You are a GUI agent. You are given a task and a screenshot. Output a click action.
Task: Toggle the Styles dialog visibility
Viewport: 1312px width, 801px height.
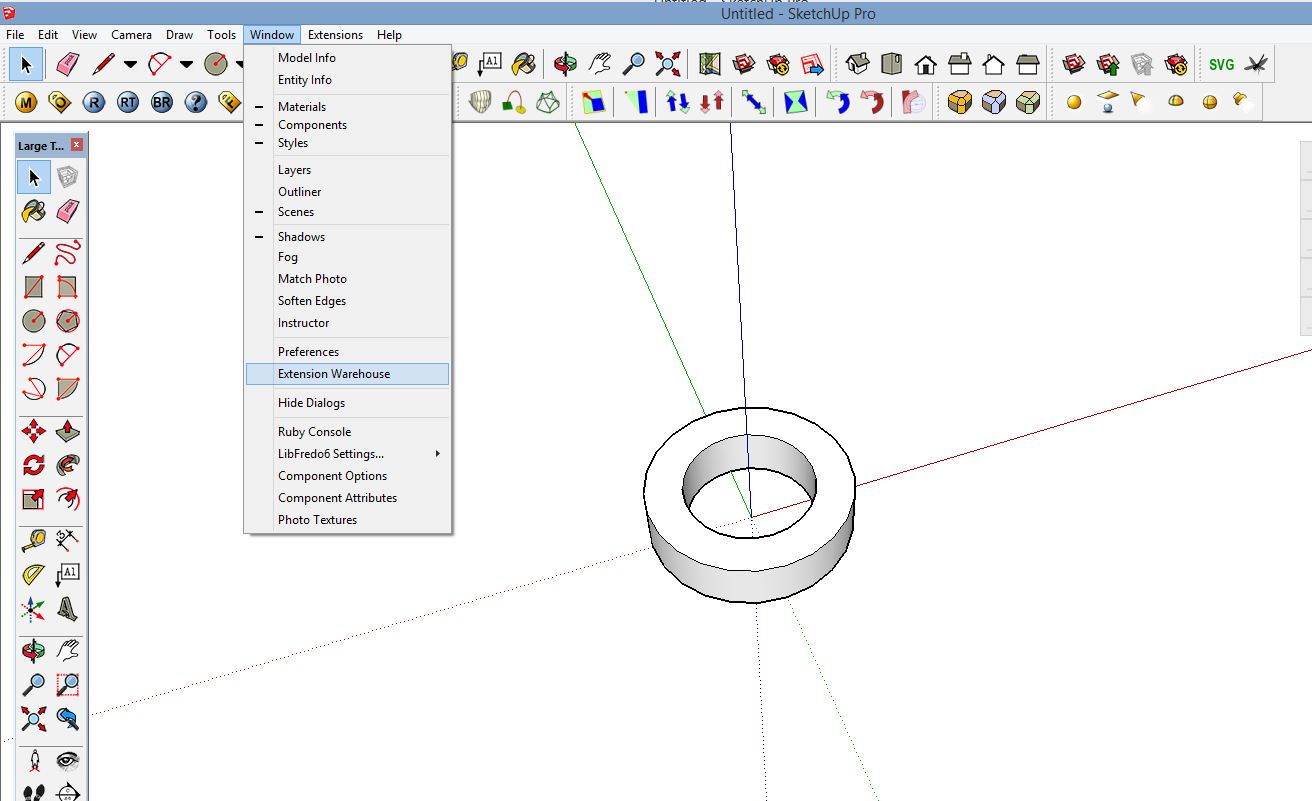(293, 143)
